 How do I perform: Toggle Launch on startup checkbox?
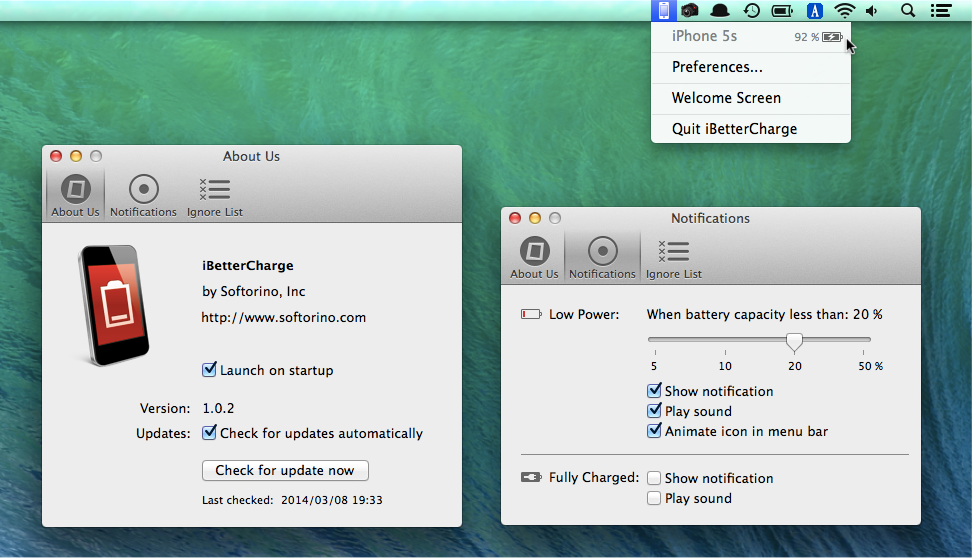(210, 370)
